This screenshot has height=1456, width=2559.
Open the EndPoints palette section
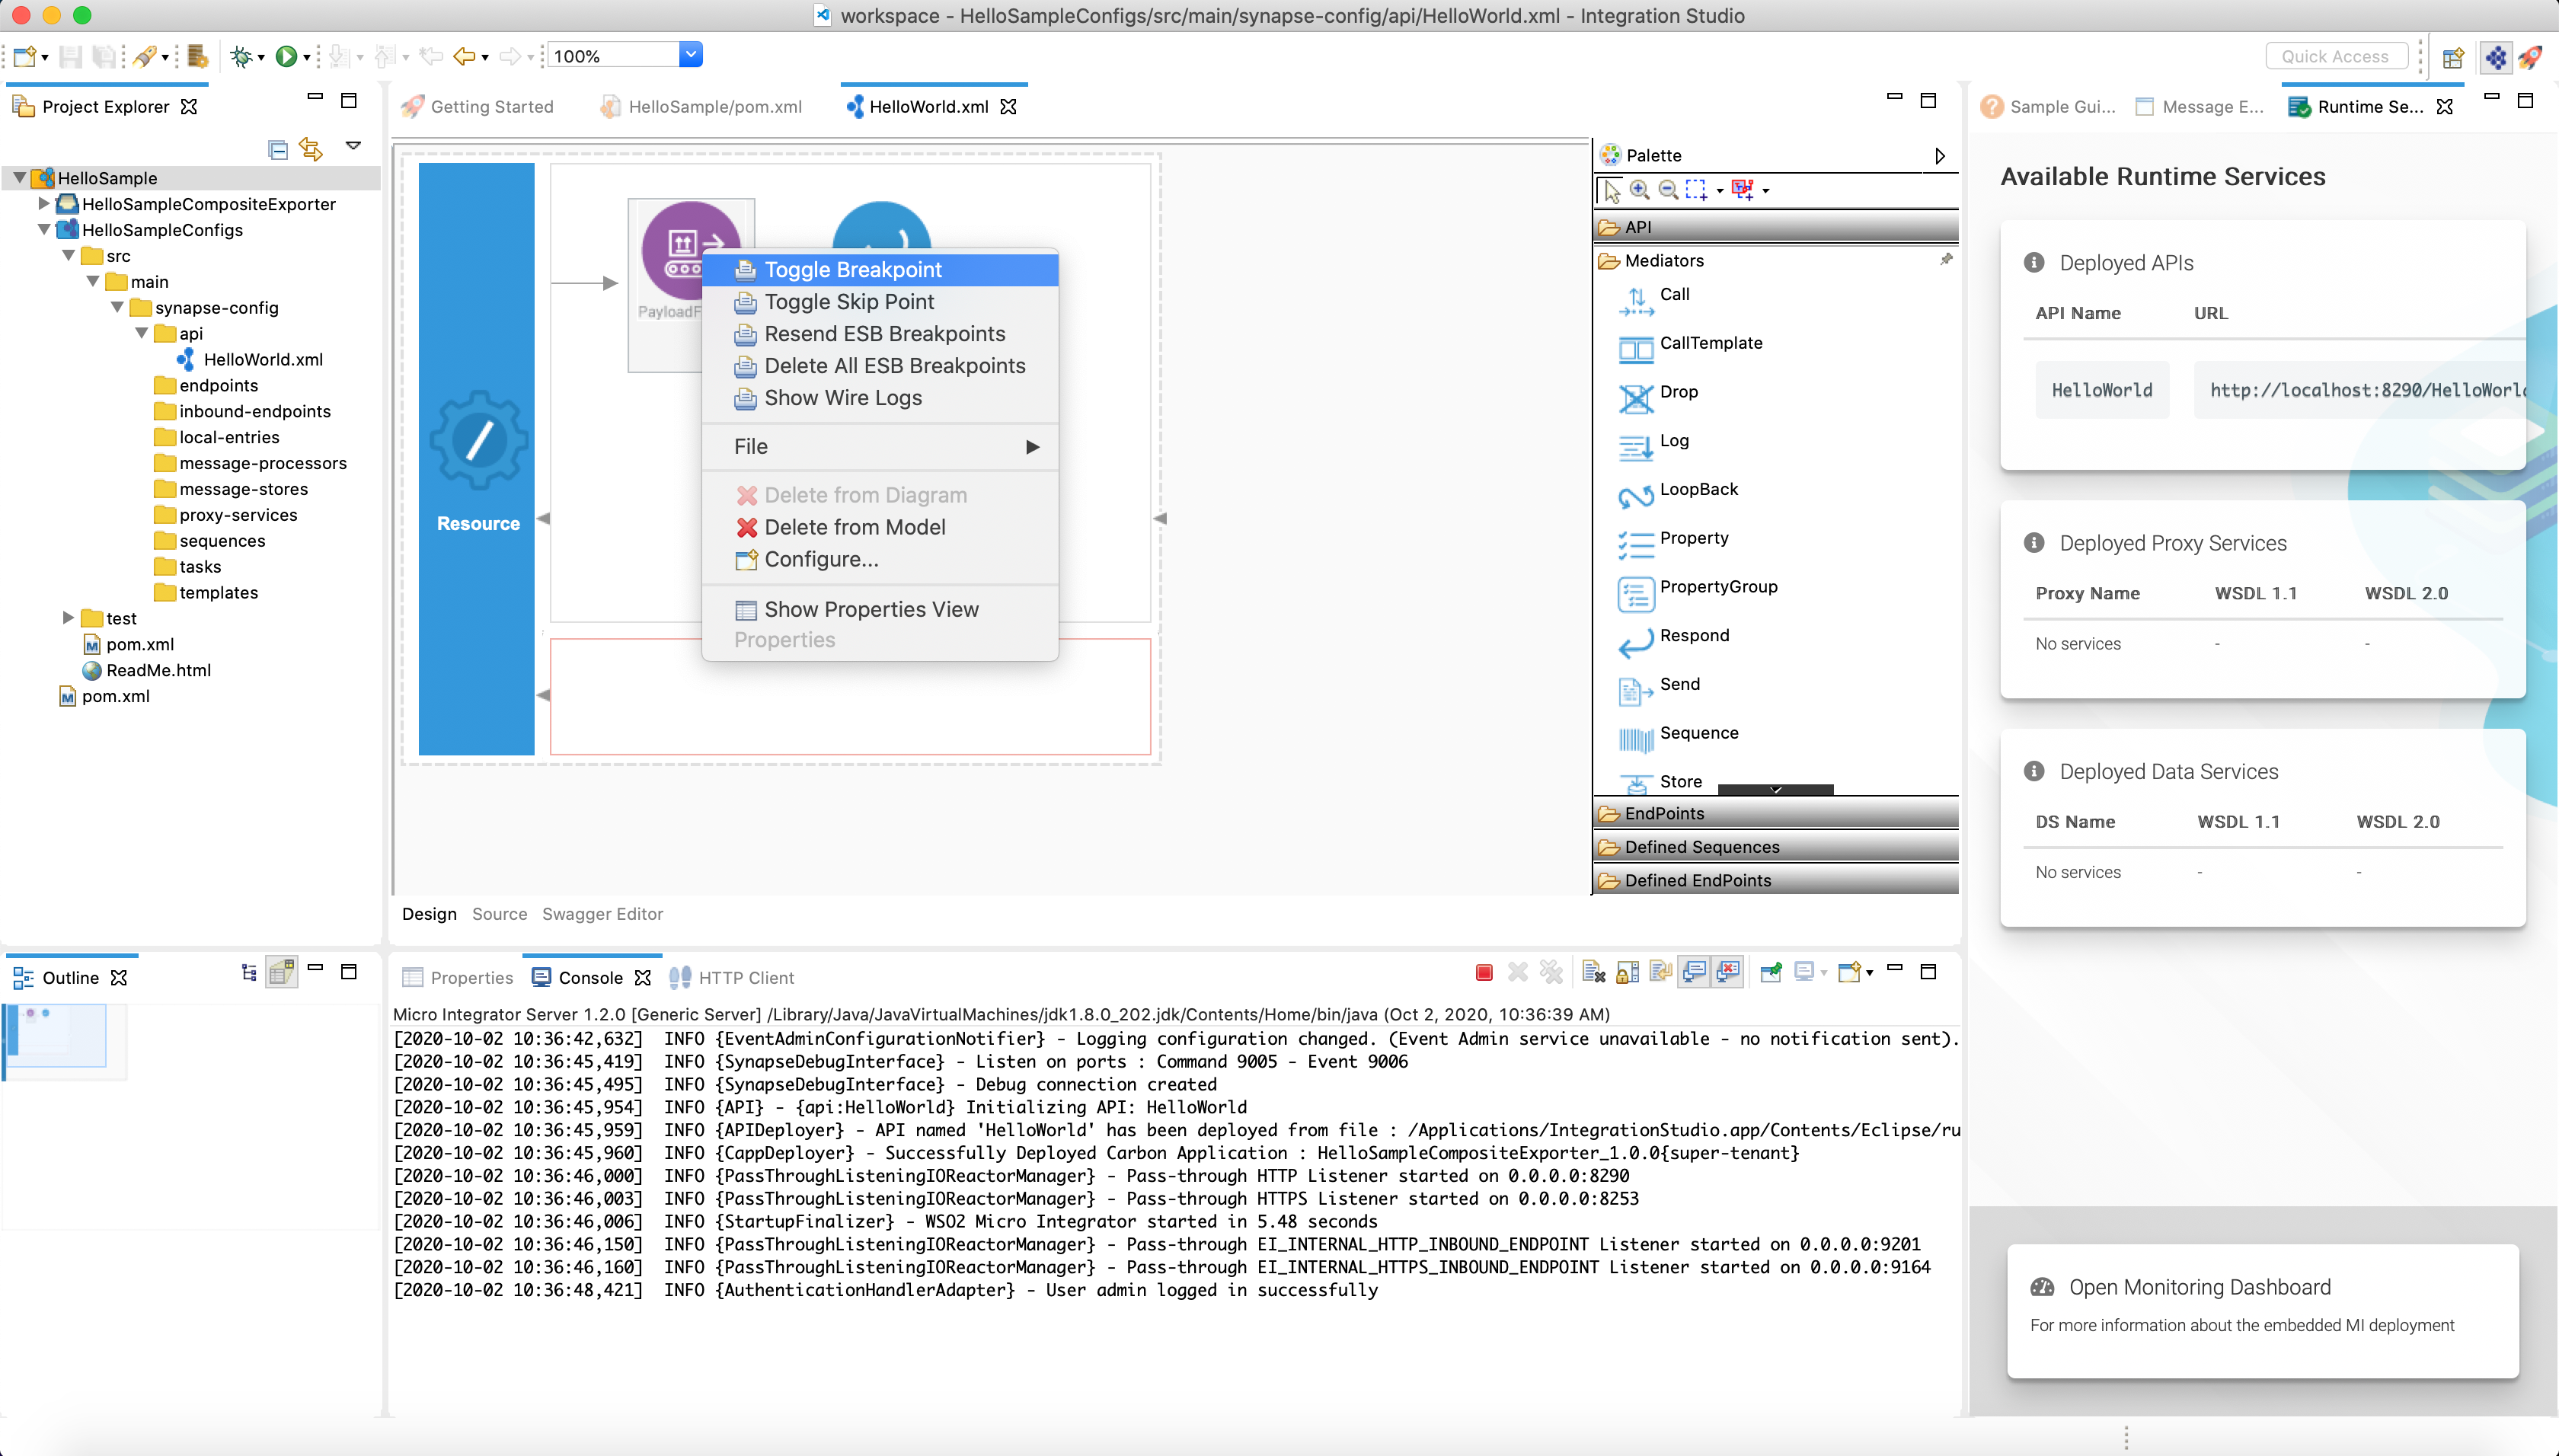coord(1663,812)
